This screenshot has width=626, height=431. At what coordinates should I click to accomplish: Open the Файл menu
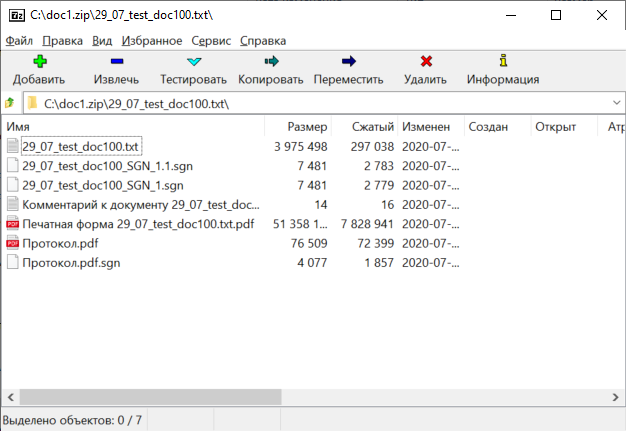[x=19, y=41]
